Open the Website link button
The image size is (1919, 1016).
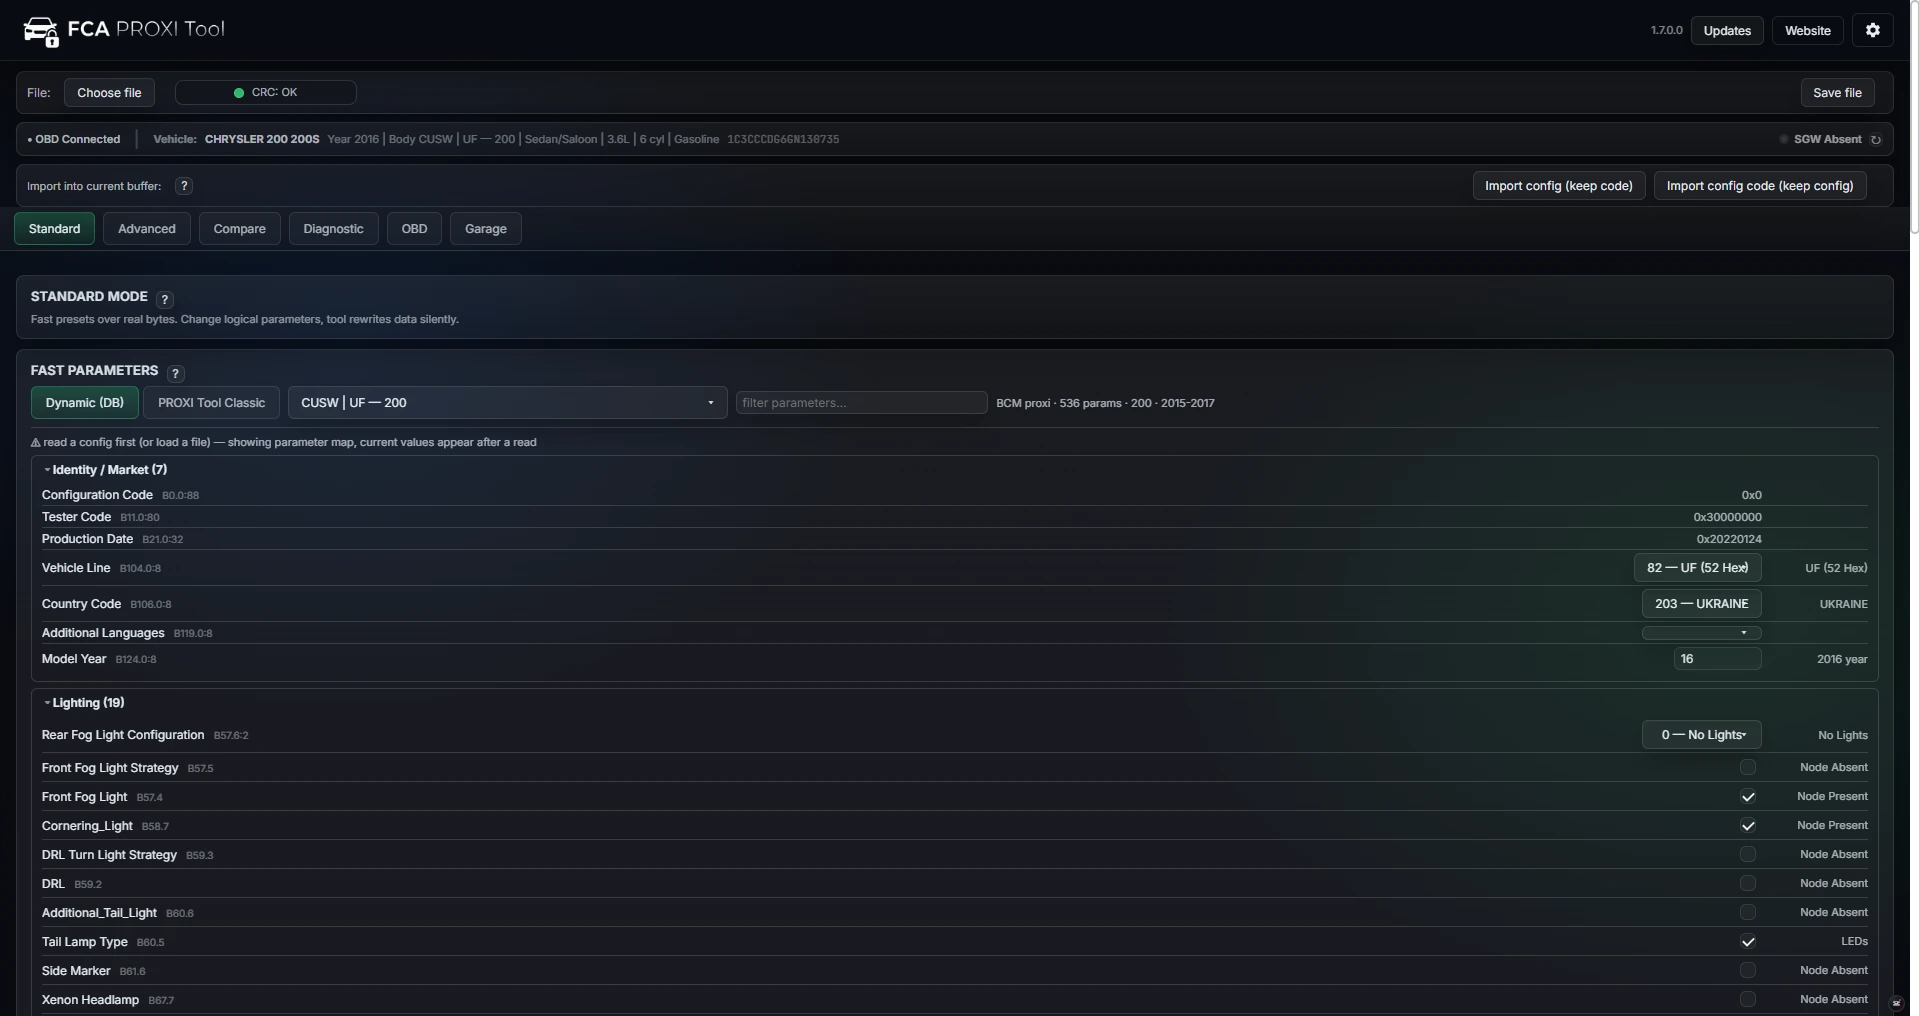1807,31
